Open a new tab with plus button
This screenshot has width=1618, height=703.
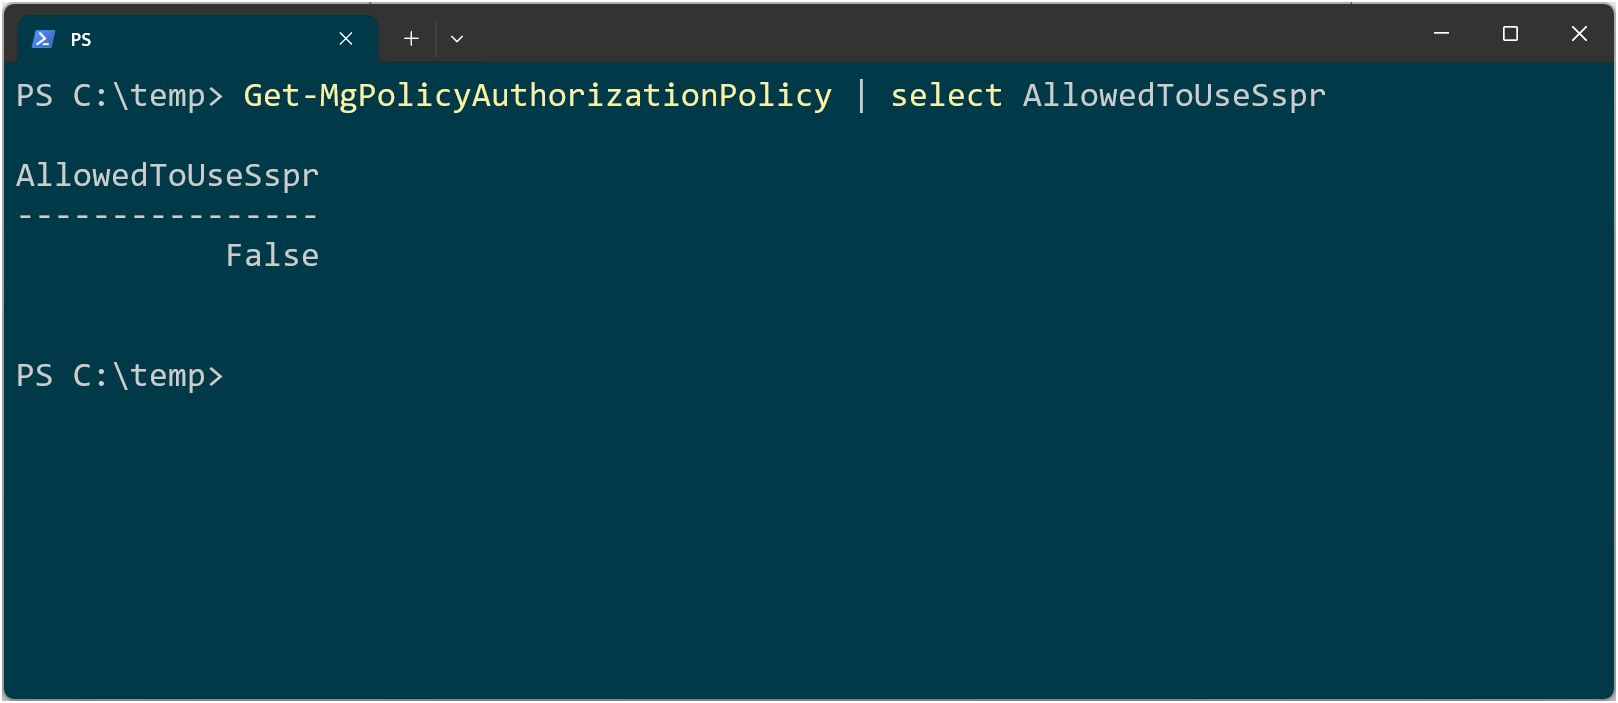(411, 39)
